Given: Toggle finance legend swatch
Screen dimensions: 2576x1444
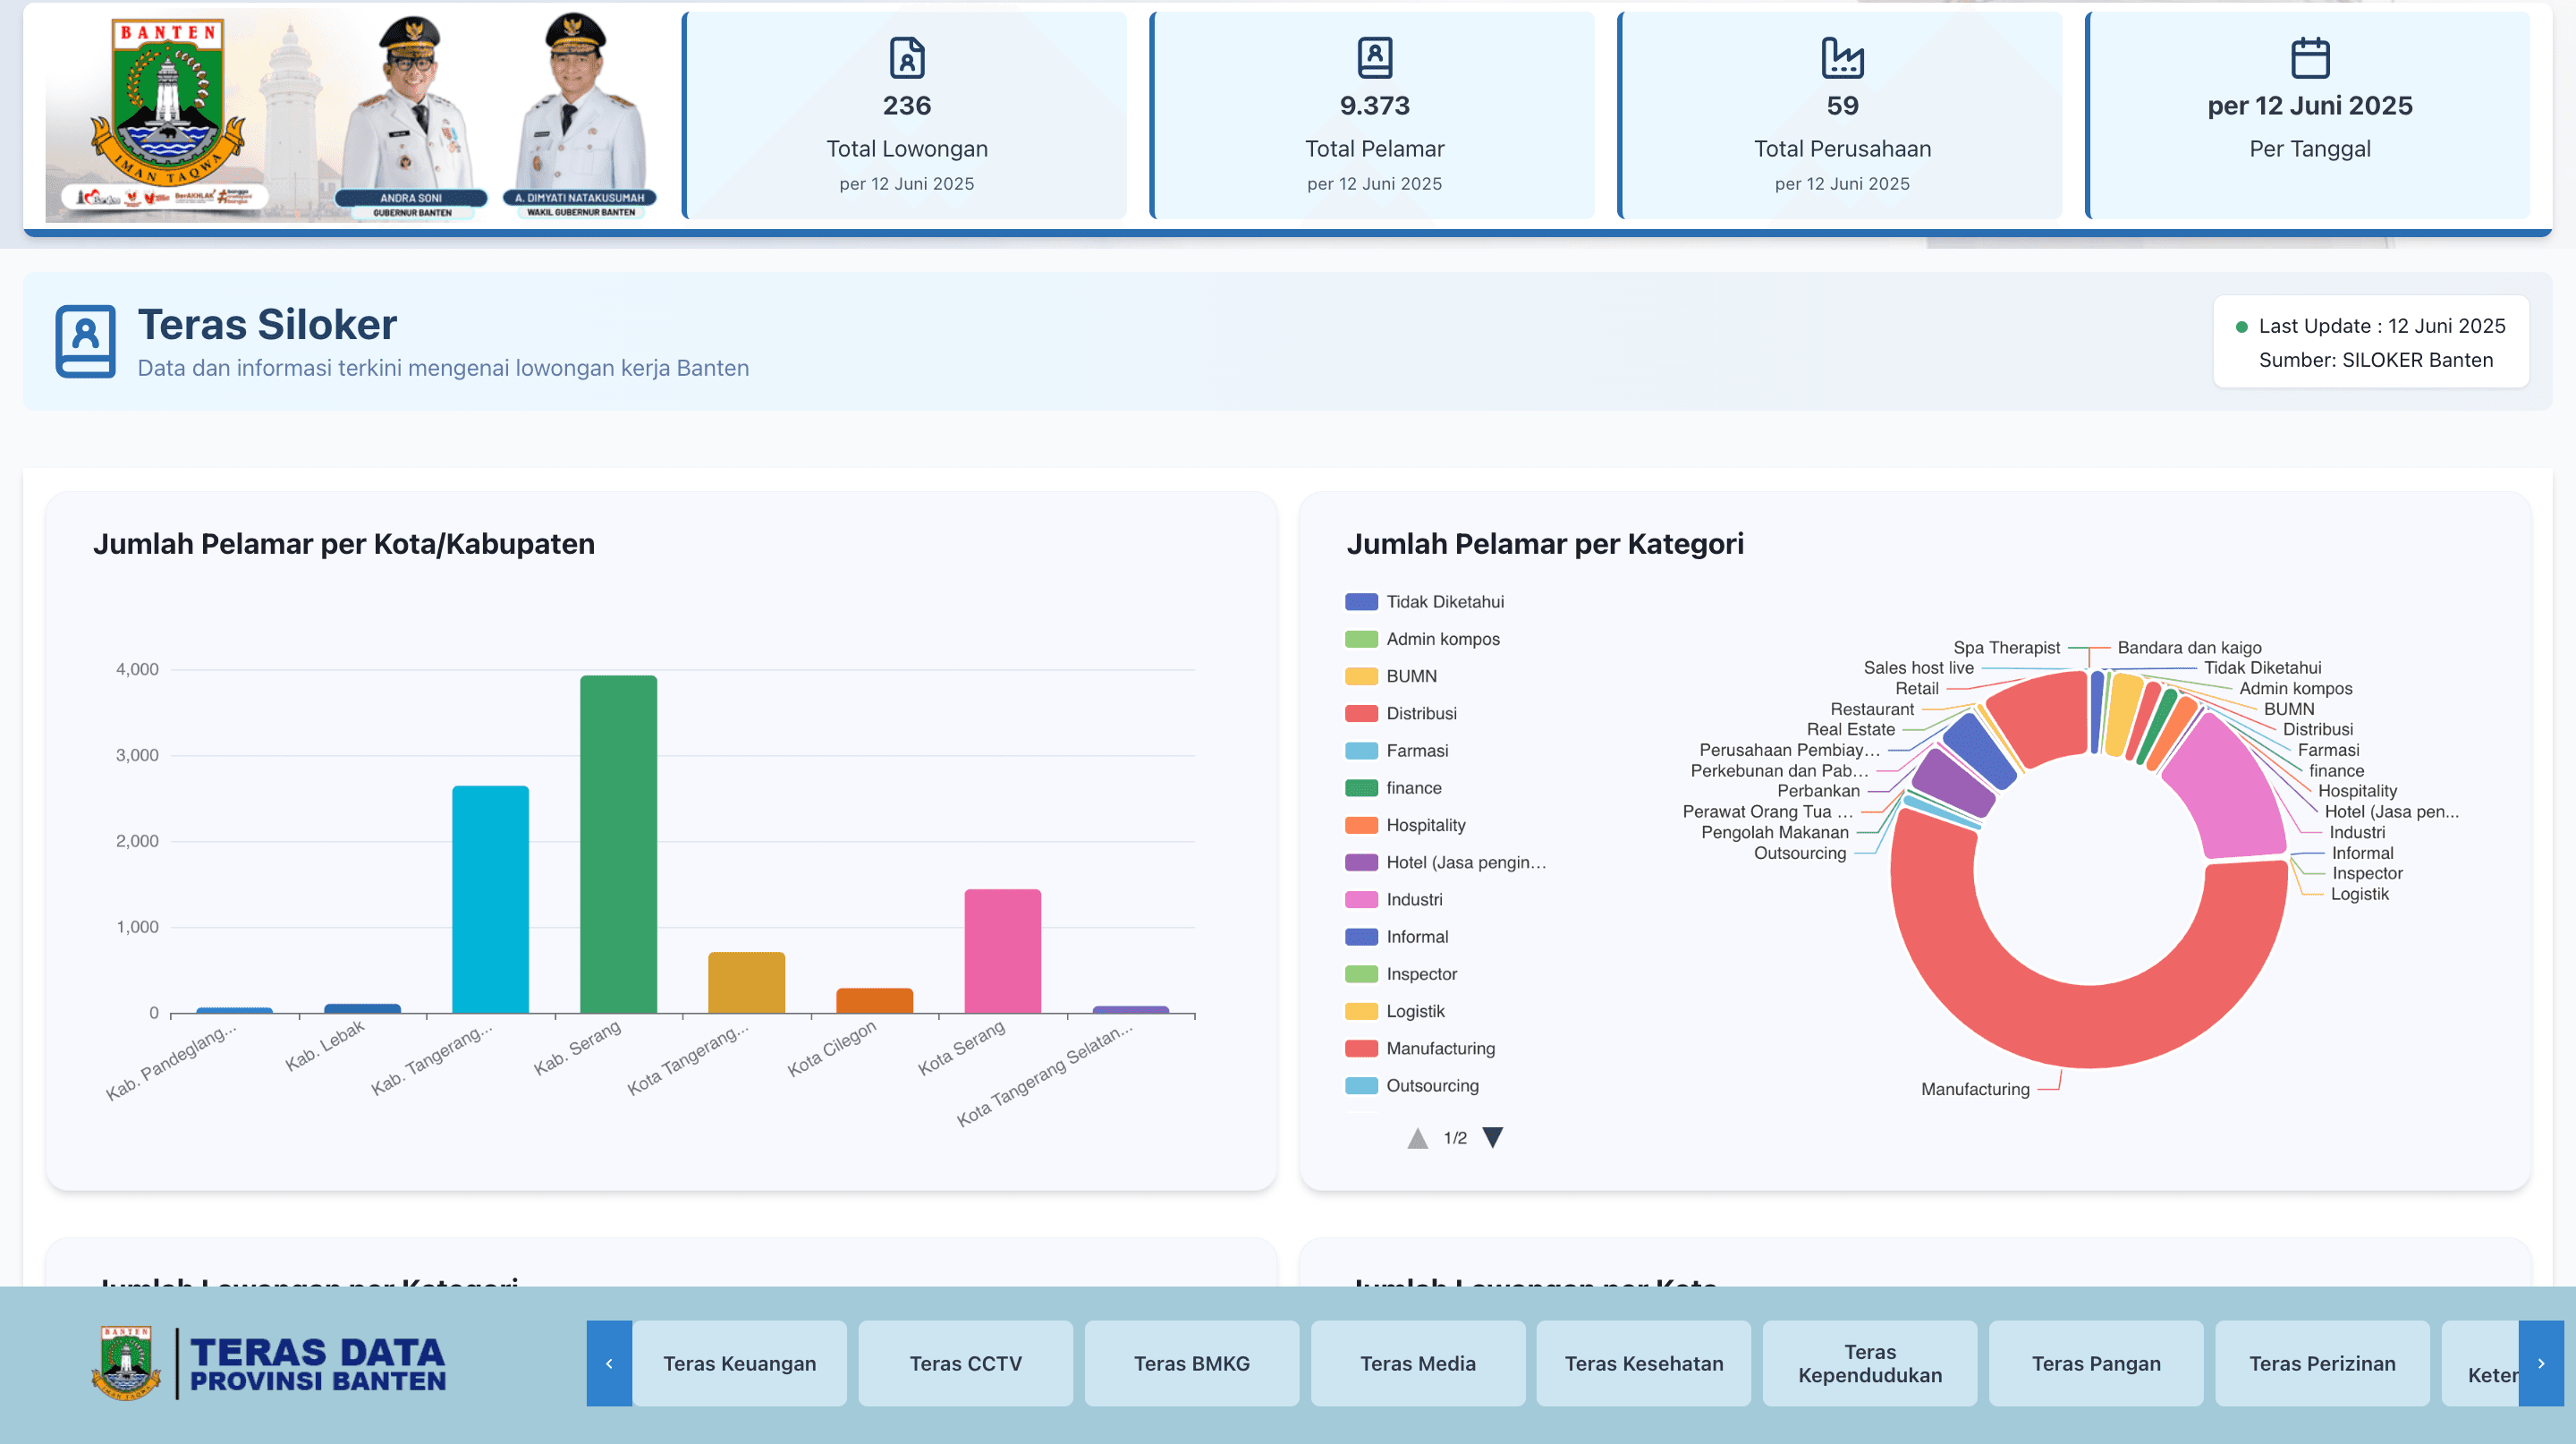Looking at the screenshot, I should (x=1361, y=787).
